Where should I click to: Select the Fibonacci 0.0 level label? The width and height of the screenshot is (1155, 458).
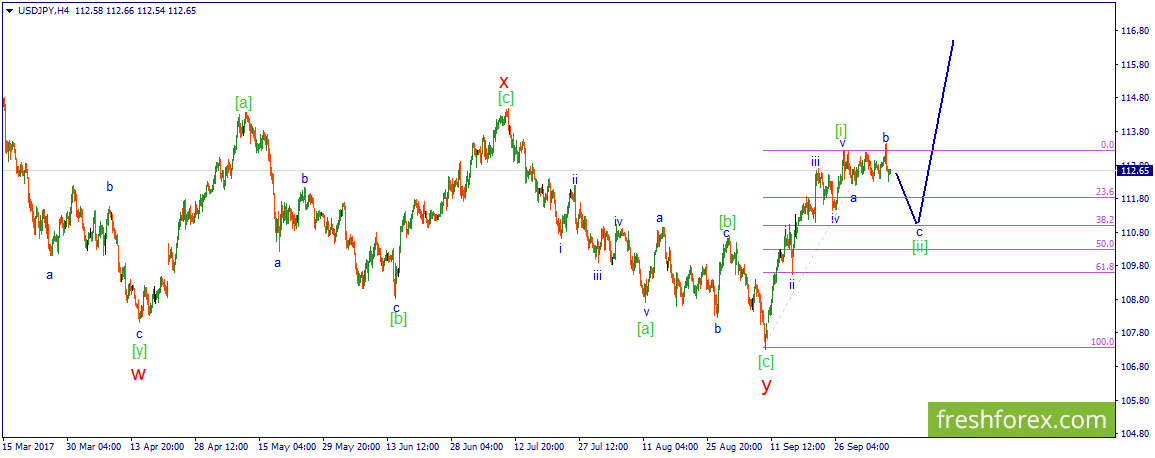1107,145
